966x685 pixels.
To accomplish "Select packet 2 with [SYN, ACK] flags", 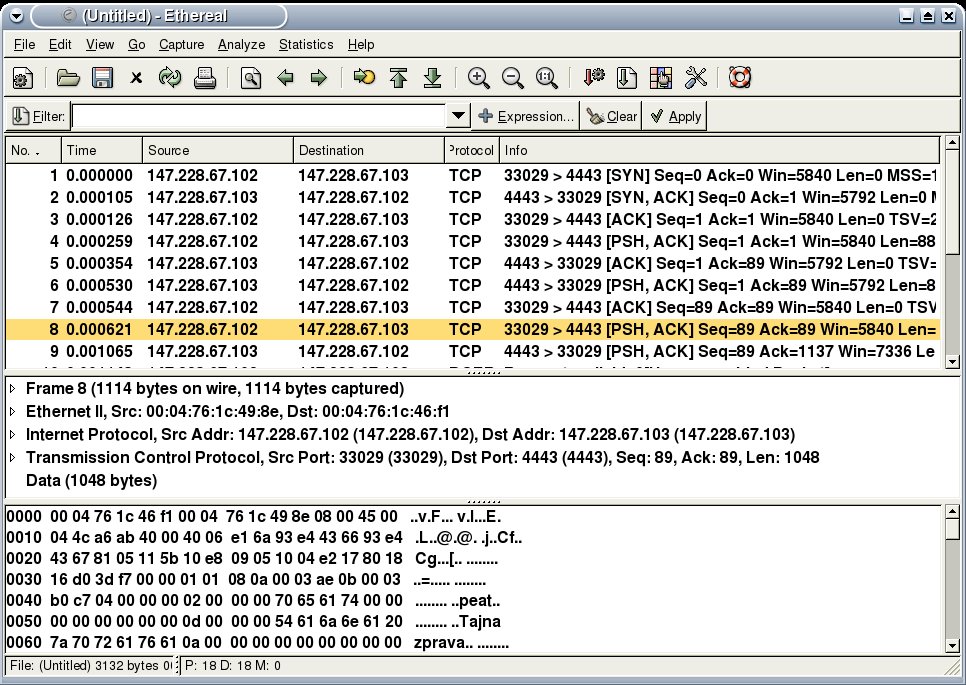I will (x=473, y=198).
